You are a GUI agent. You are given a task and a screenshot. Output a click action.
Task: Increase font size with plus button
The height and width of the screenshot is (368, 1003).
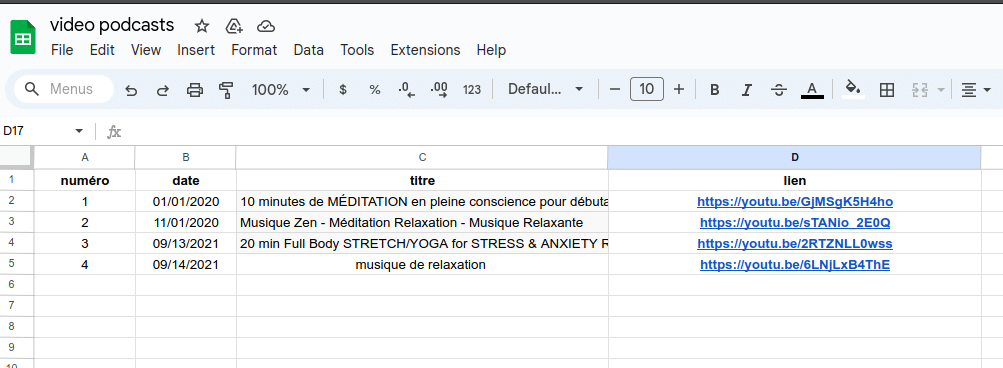point(679,90)
